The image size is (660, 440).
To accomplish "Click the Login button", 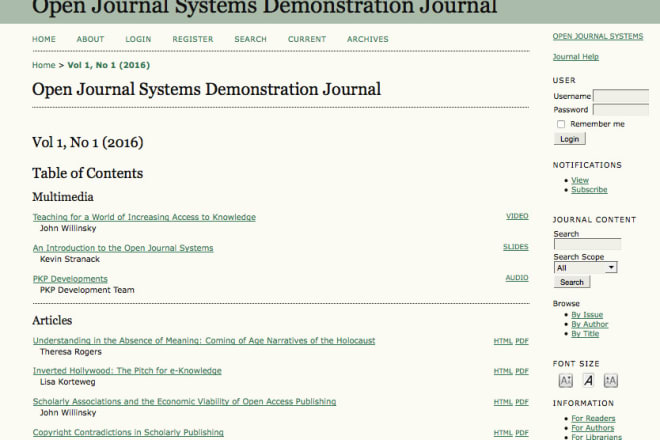I will point(570,139).
